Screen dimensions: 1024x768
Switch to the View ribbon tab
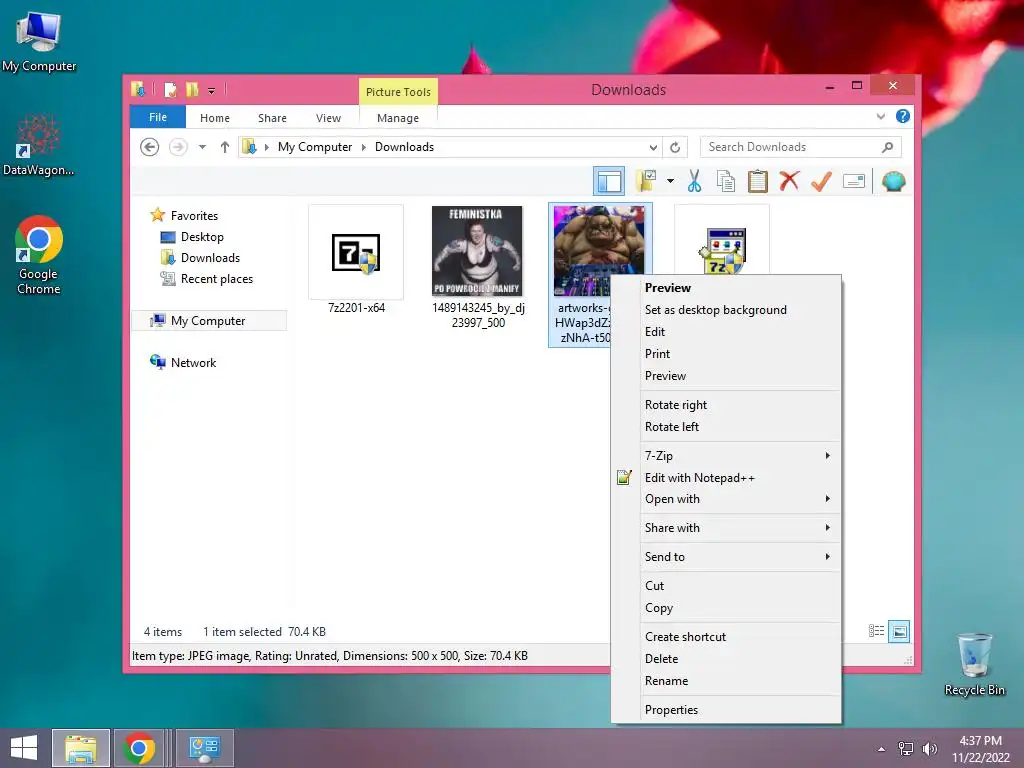coord(328,118)
